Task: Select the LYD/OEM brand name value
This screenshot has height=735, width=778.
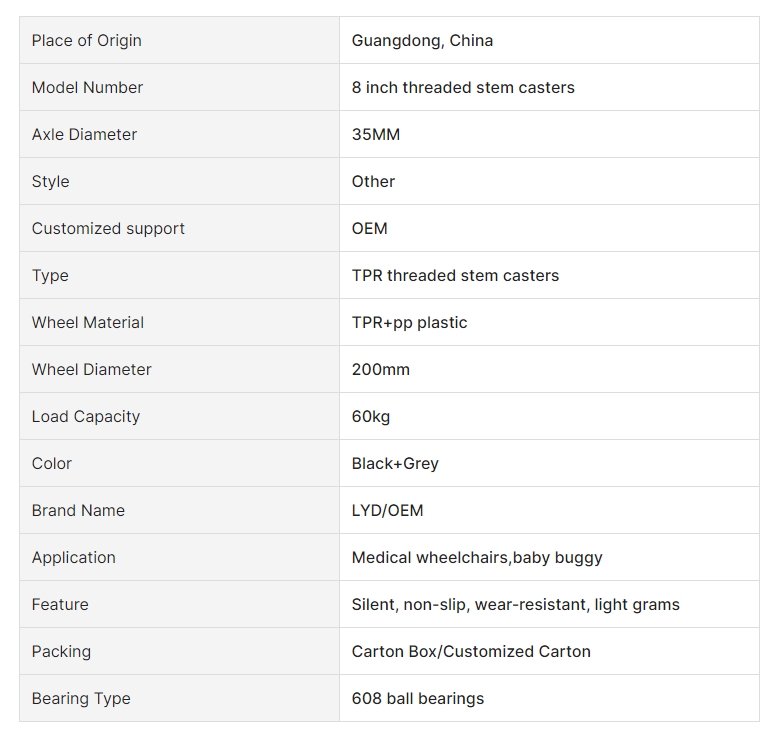Action: coord(388,510)
